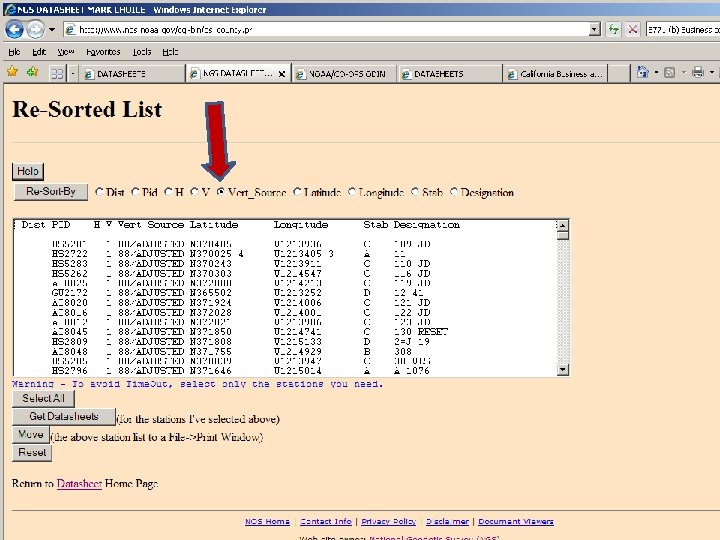
Task: Select station row GU2172
Action: 285,293
